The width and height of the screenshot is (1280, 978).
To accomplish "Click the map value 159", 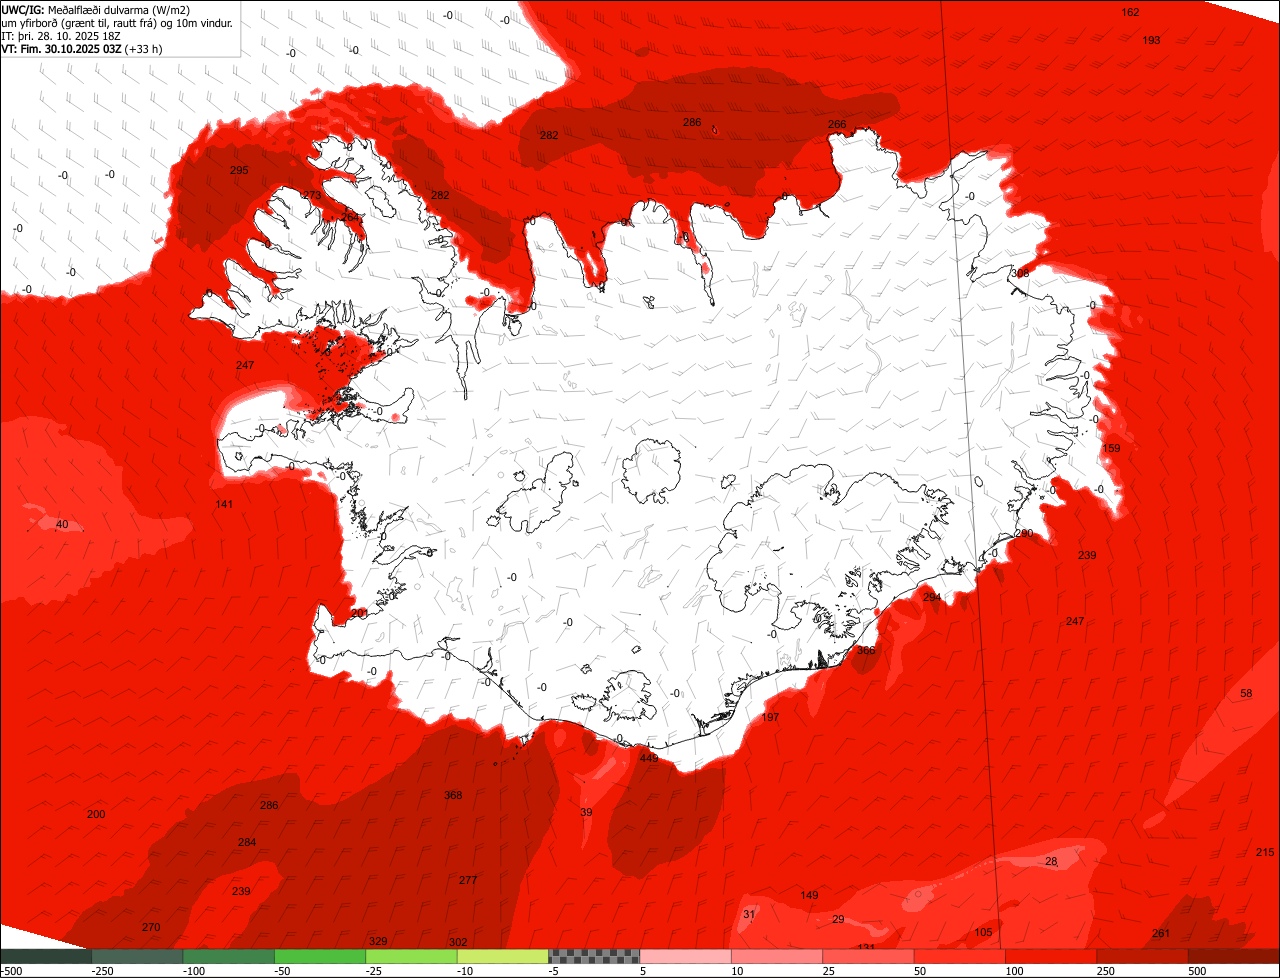I will click(x=1111, y=448).
